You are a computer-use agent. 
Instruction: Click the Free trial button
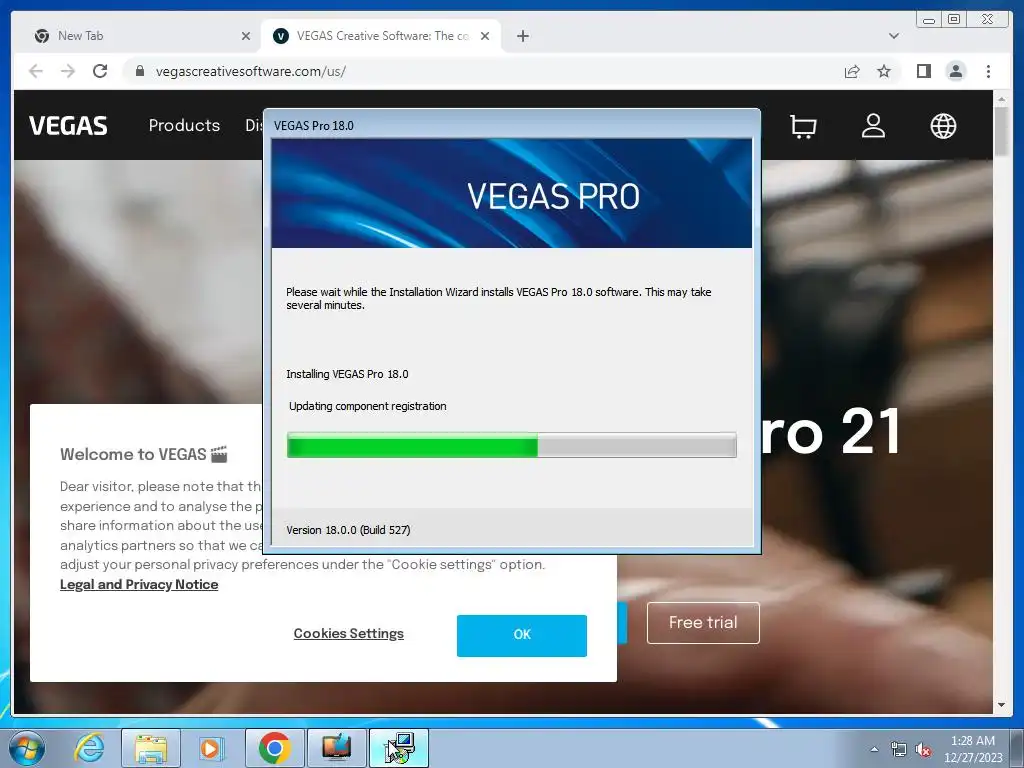(703, 622)
